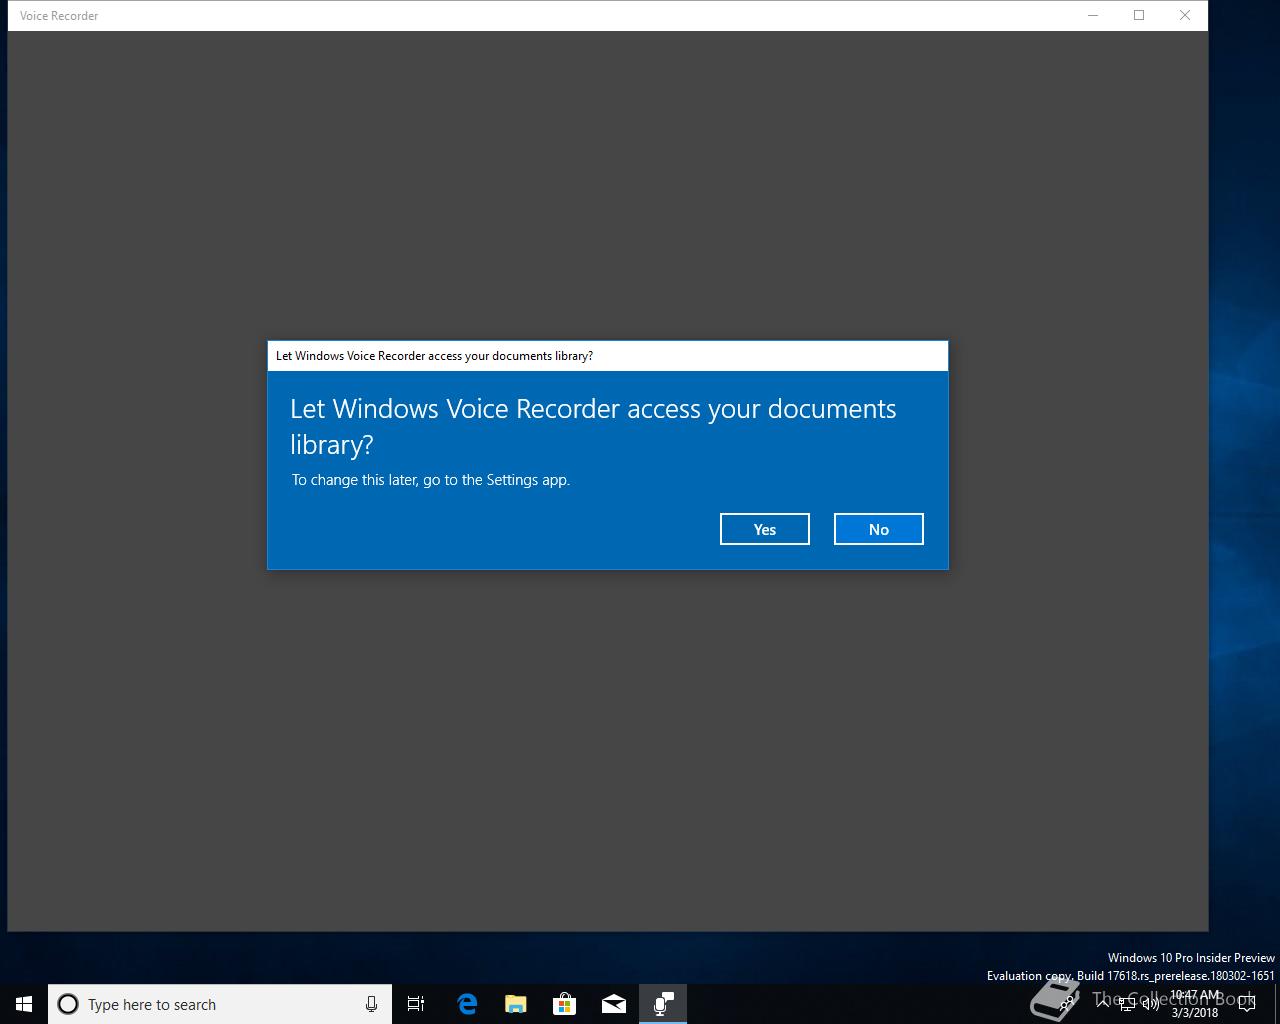This screenshot has height=1024, width=1280.
Task: Close the Voice Recorder window
Action: 1185,15
